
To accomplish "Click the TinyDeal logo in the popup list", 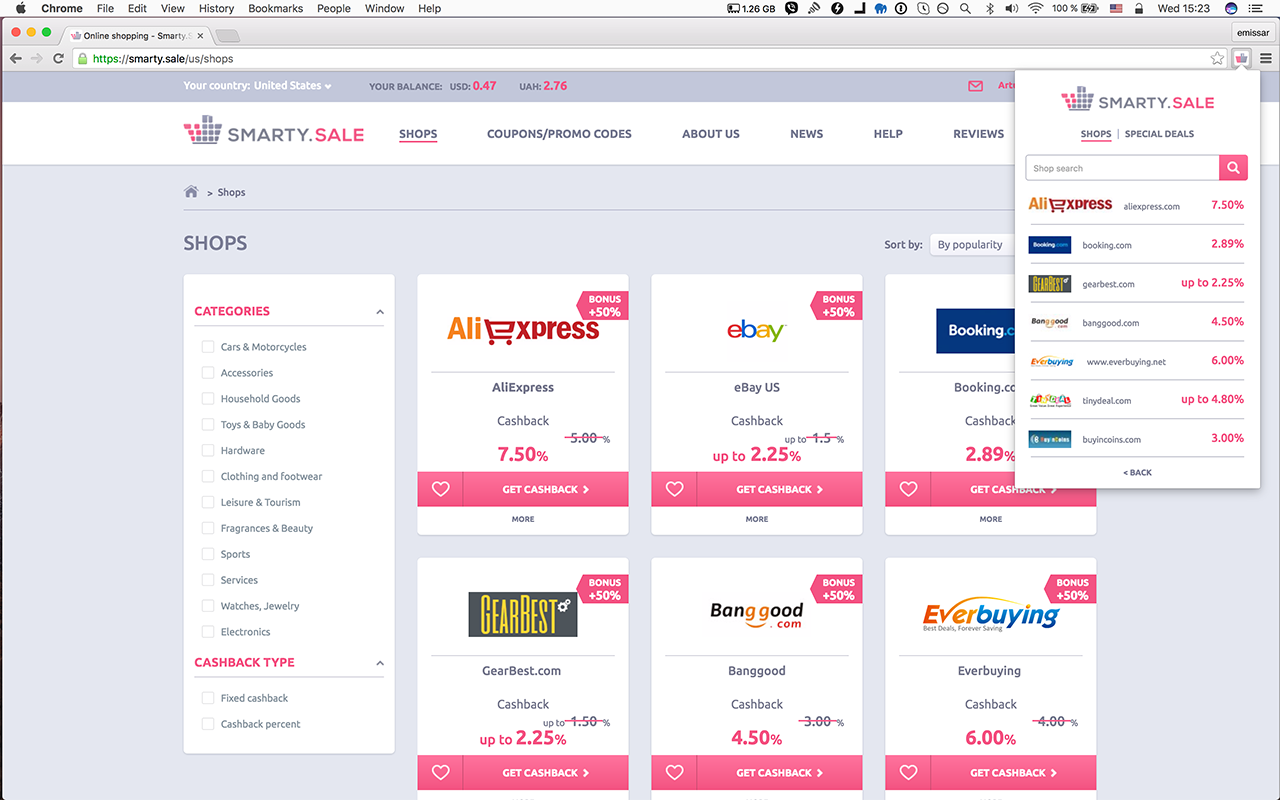I will click(1050, 400).
